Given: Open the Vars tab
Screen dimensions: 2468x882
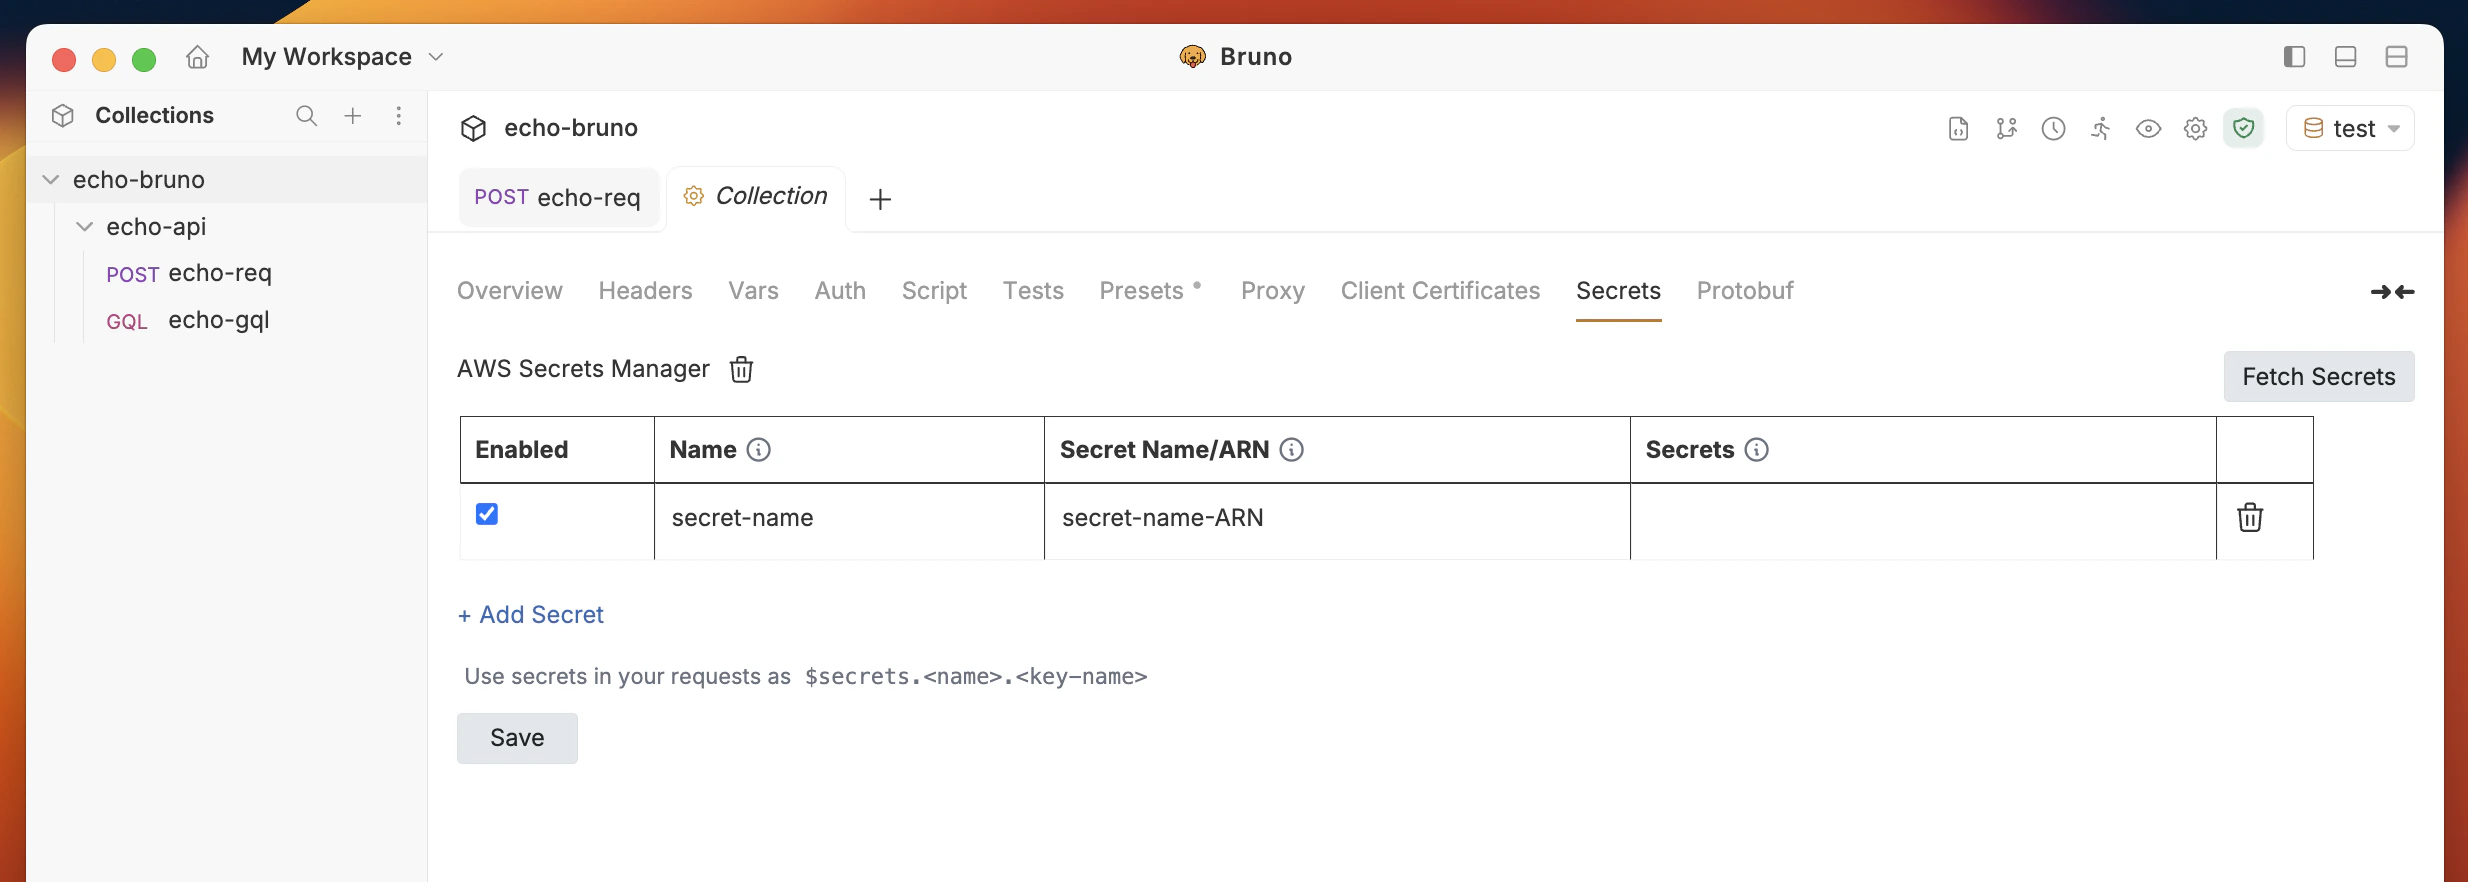Looking at the screenshot, I should click(753, 291).
